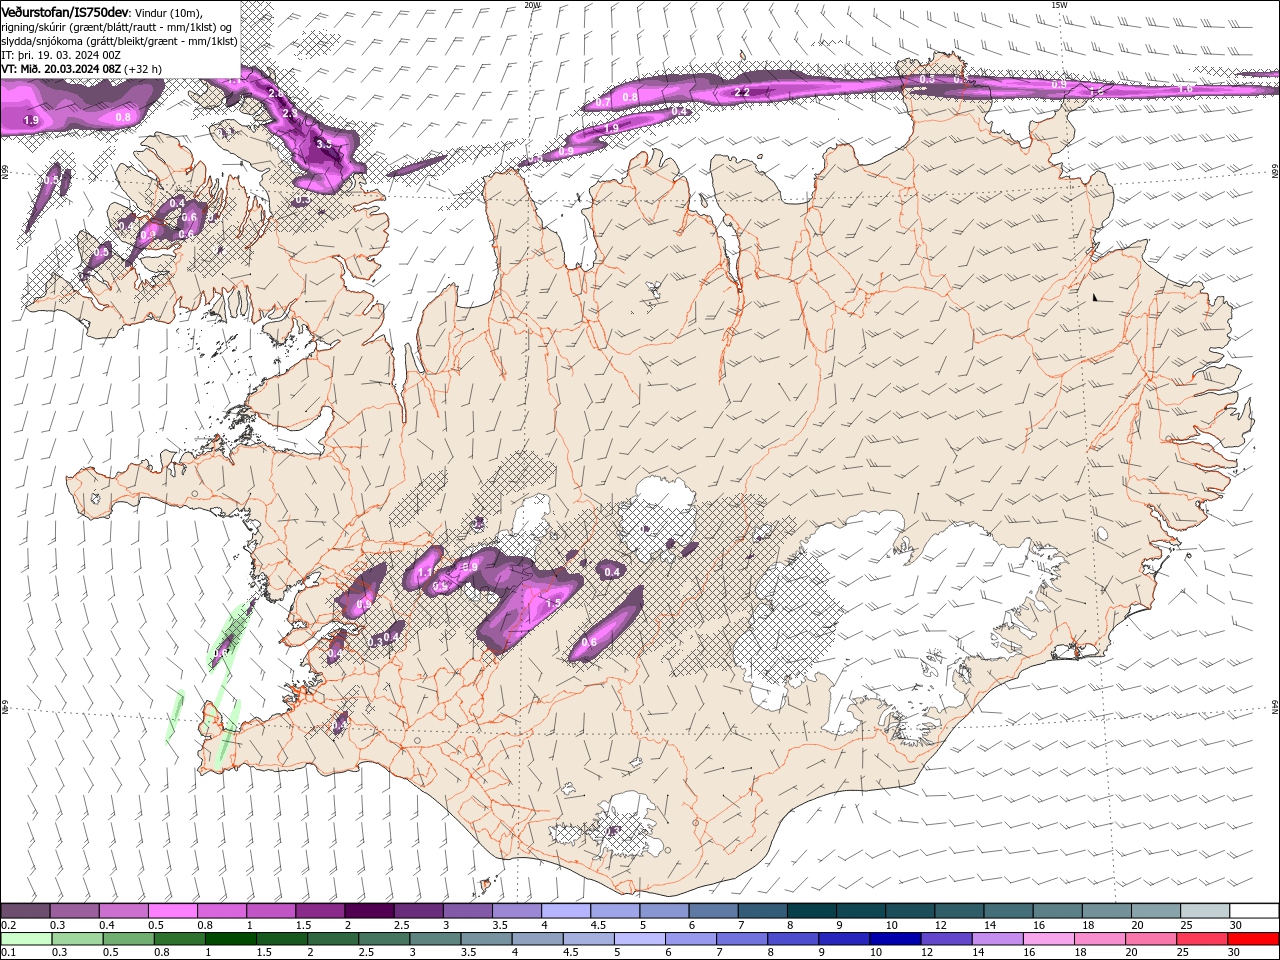The image size is (1280, 960).
Task: Click the 1.1 snowfall value label
Action: coord(425,573)
